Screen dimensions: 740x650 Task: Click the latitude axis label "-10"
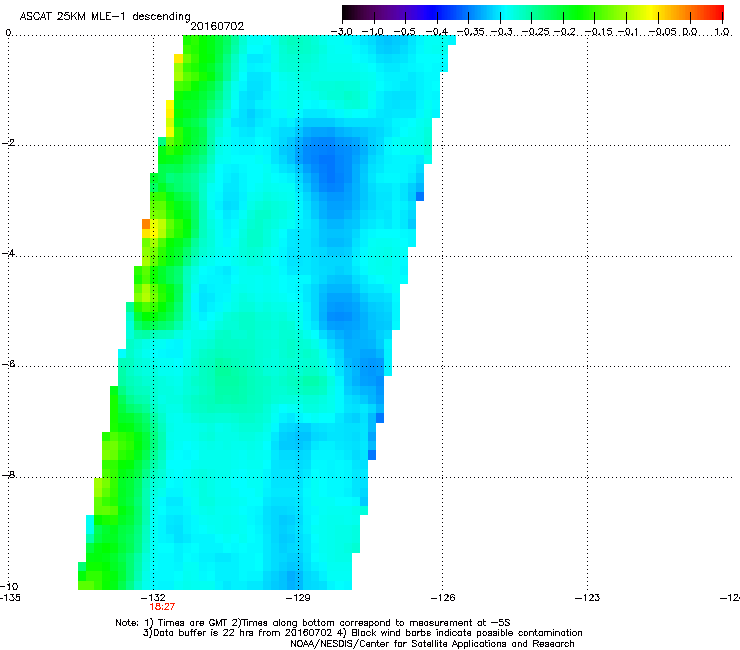pos(9,586)
